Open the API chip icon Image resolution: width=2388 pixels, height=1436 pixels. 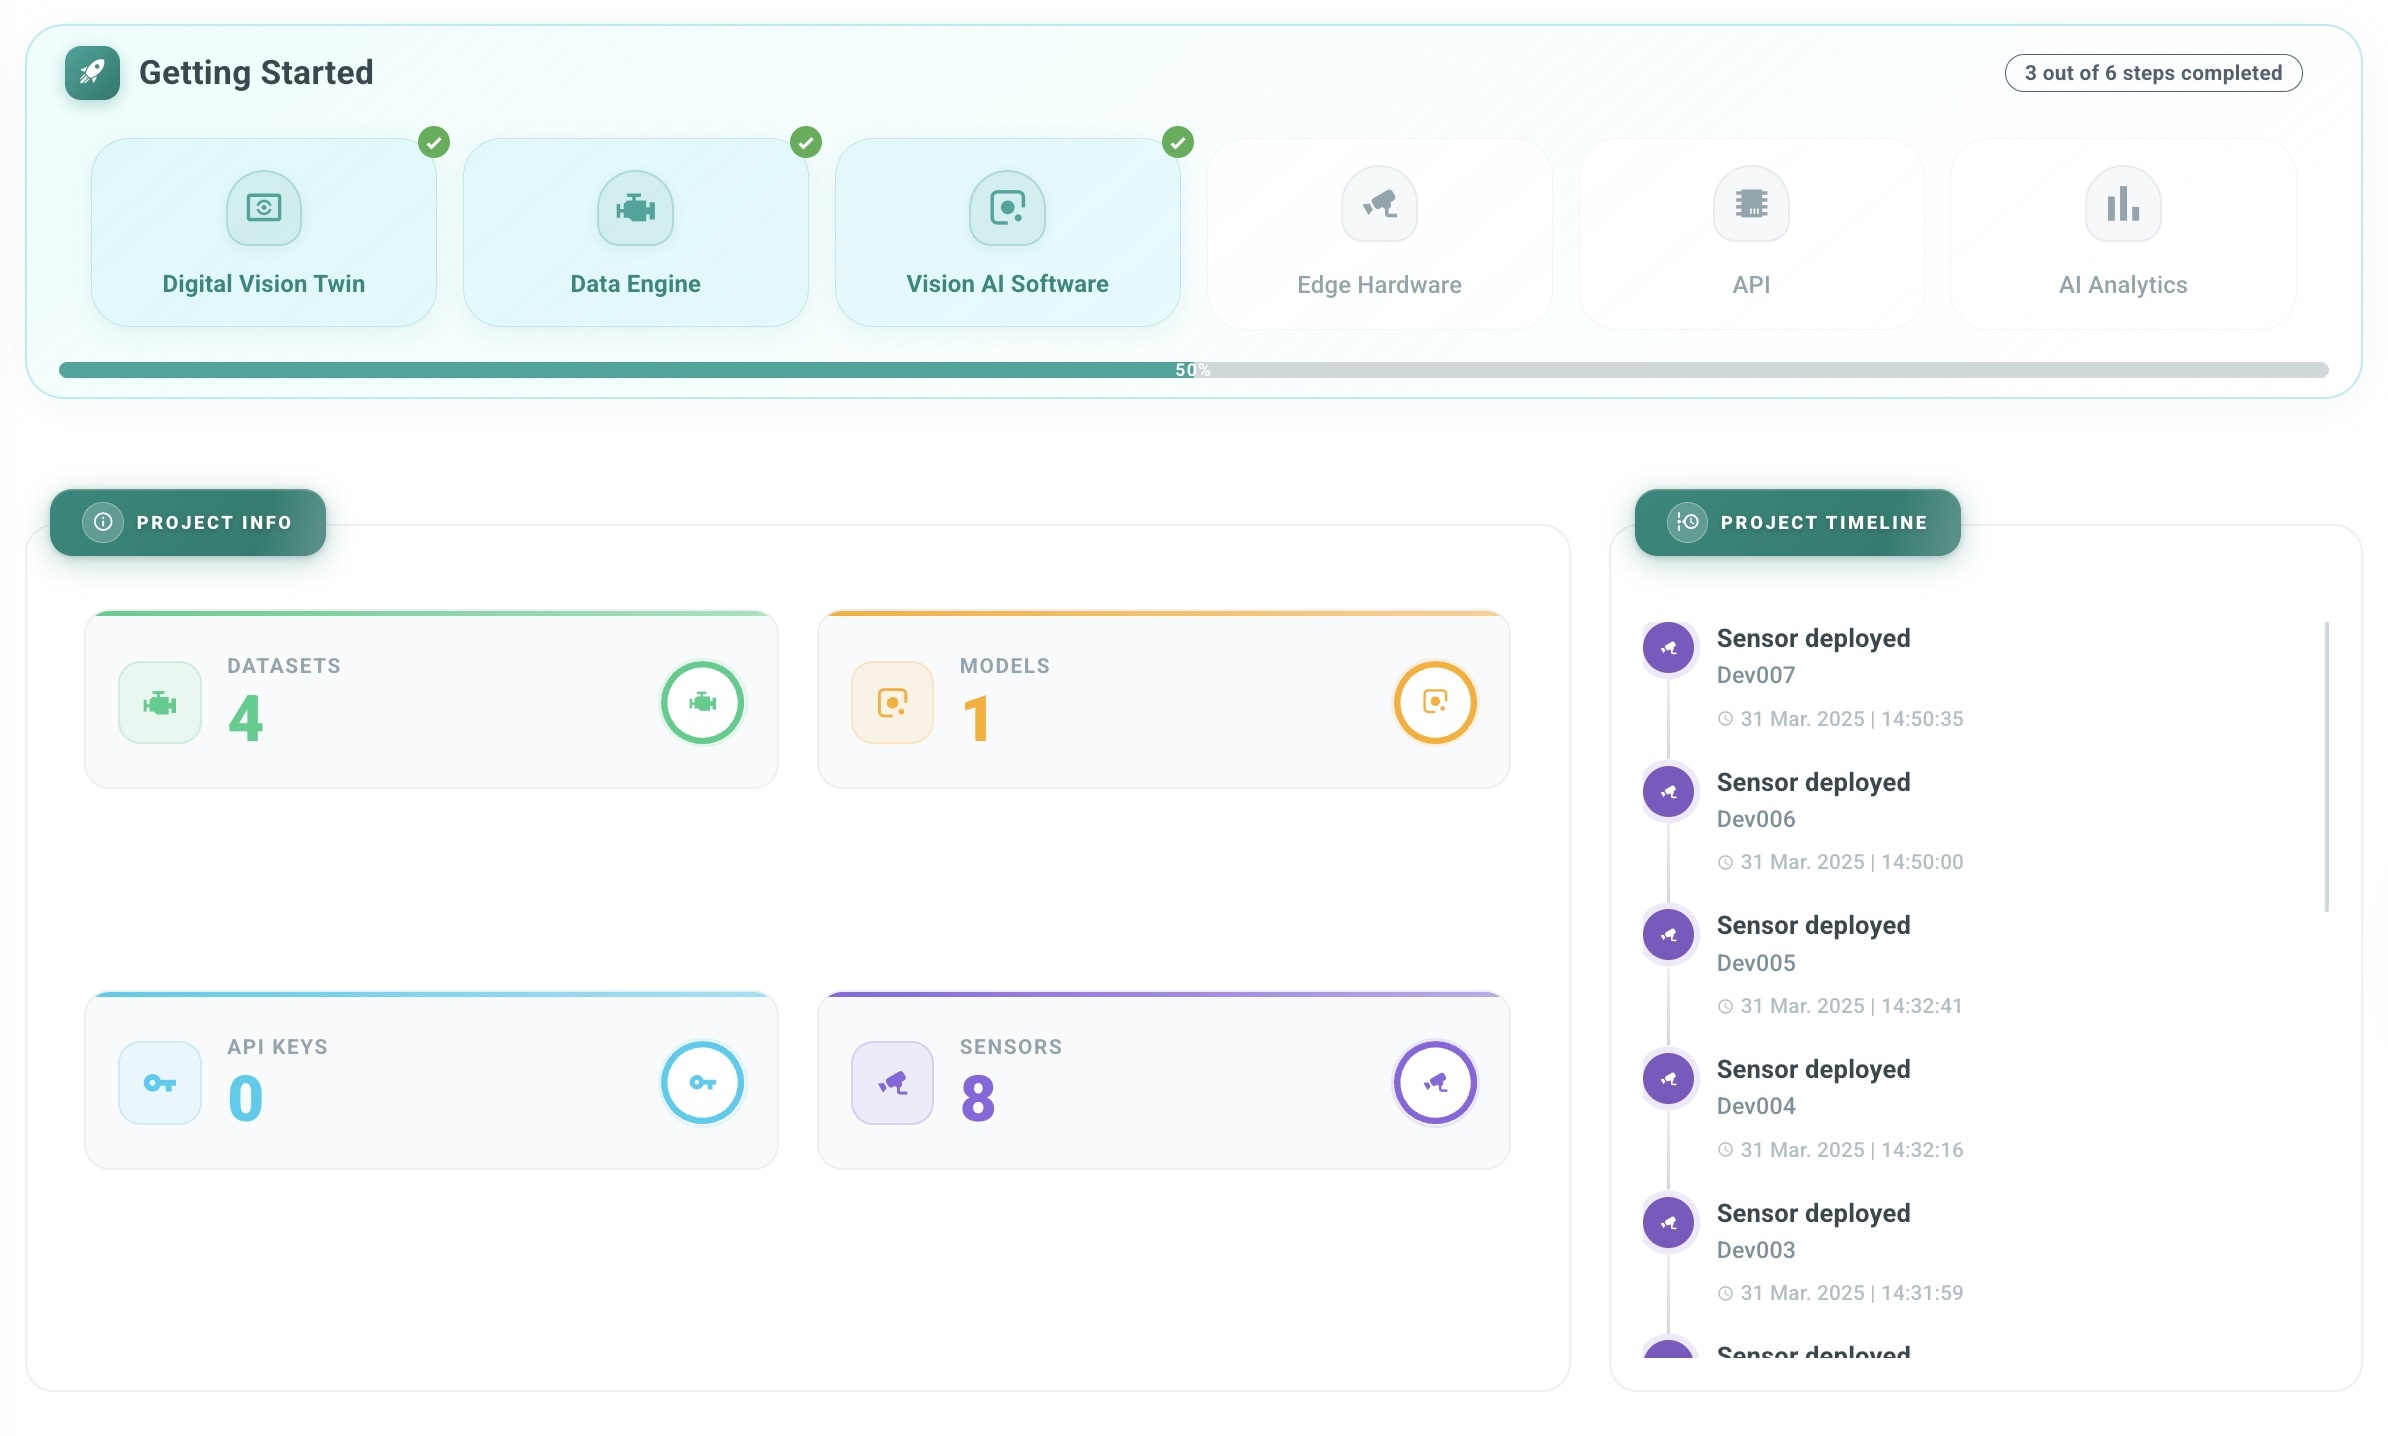pos(1751,204)
